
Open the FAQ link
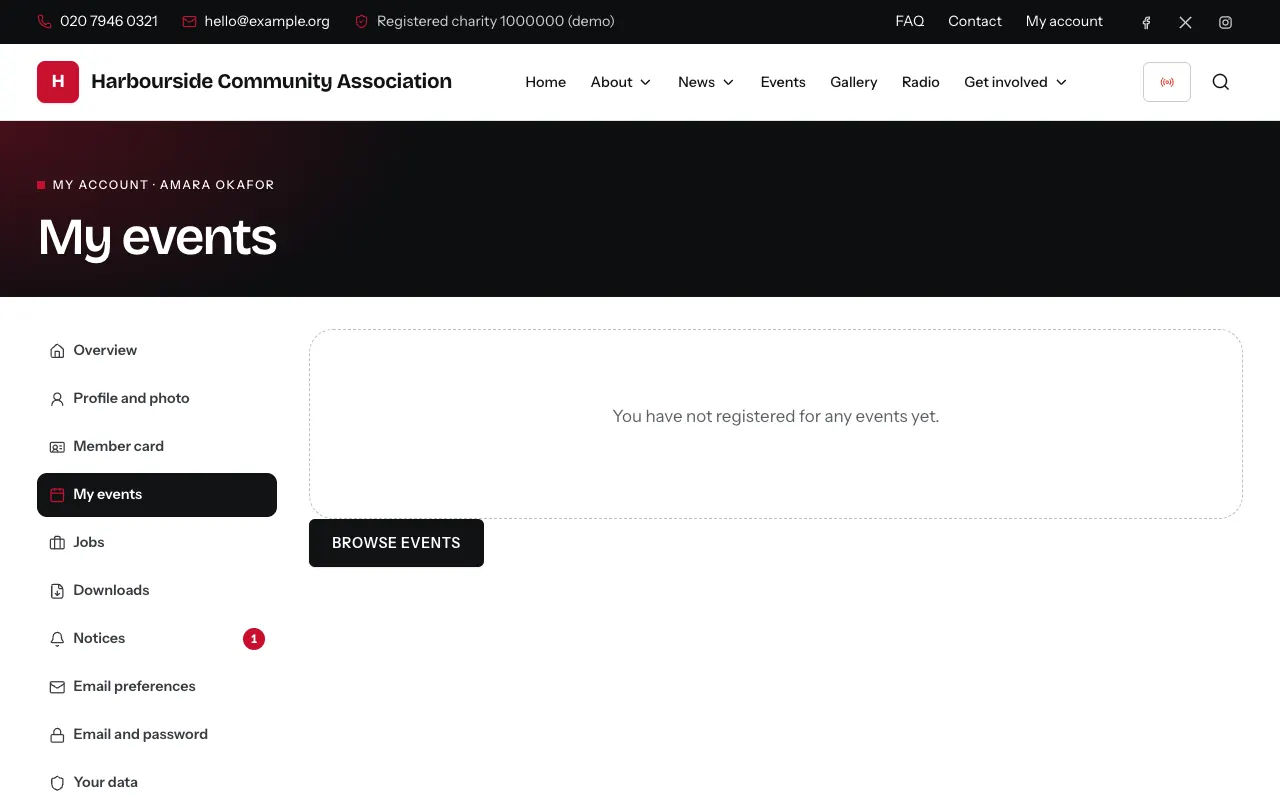[910, 21]
